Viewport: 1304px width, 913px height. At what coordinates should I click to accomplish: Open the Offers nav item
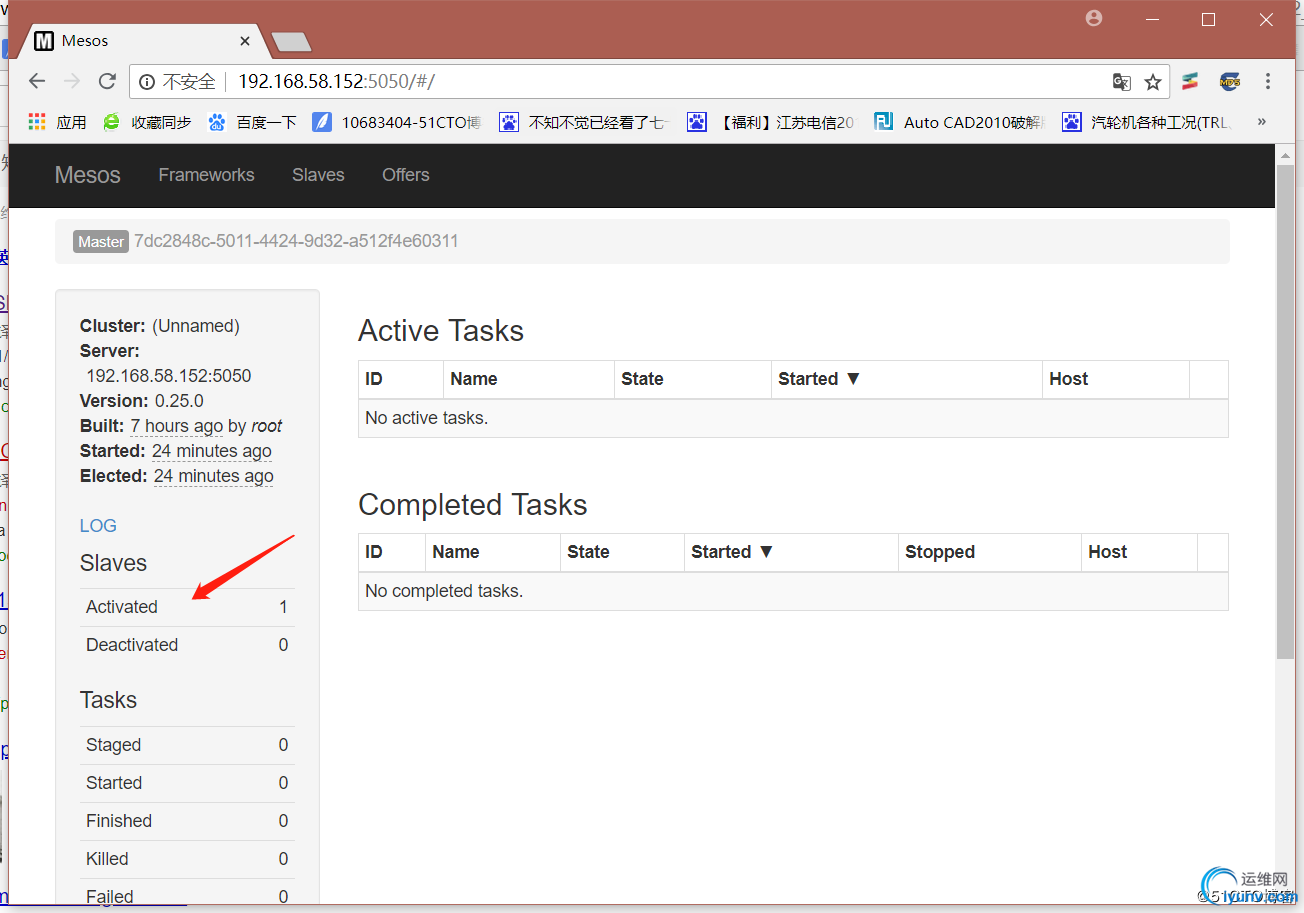pyautogui.click(x=405, y=175)
